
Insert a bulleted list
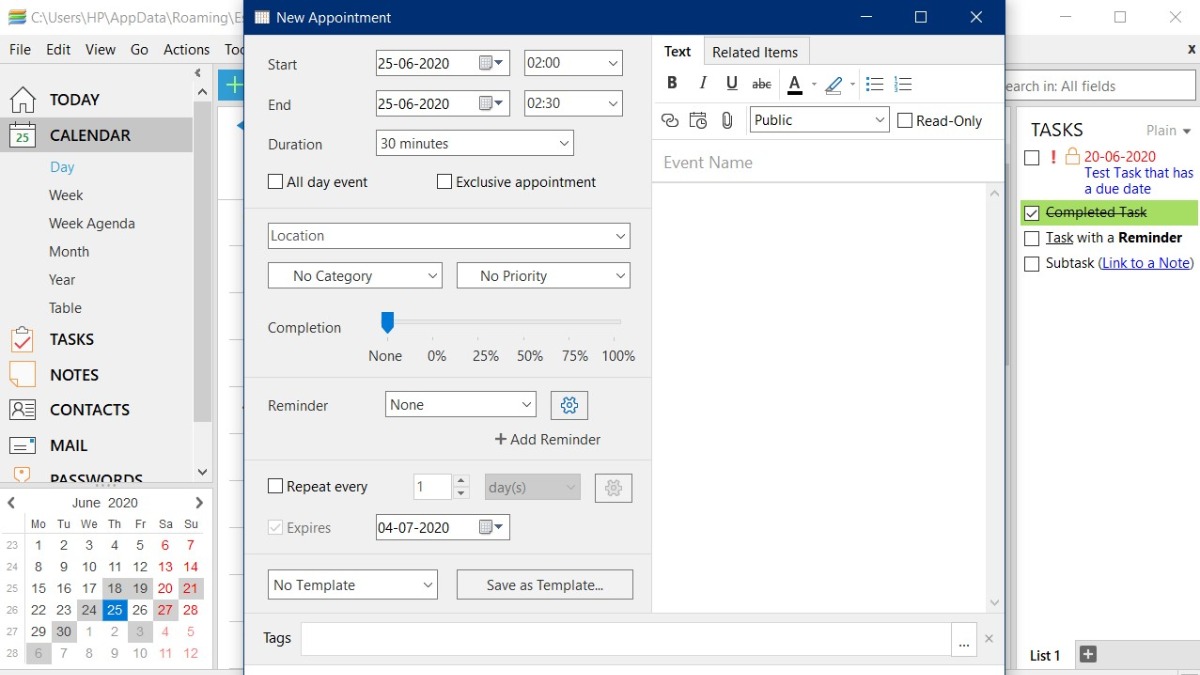(x=874, y=84)
